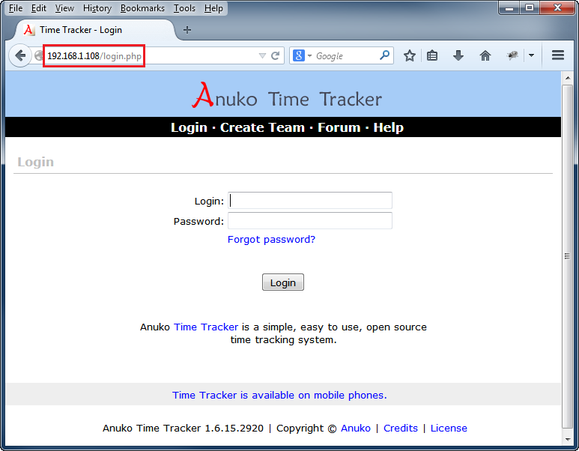Click the Forgot password? link

pyautogui.click(x=271, y=239)
